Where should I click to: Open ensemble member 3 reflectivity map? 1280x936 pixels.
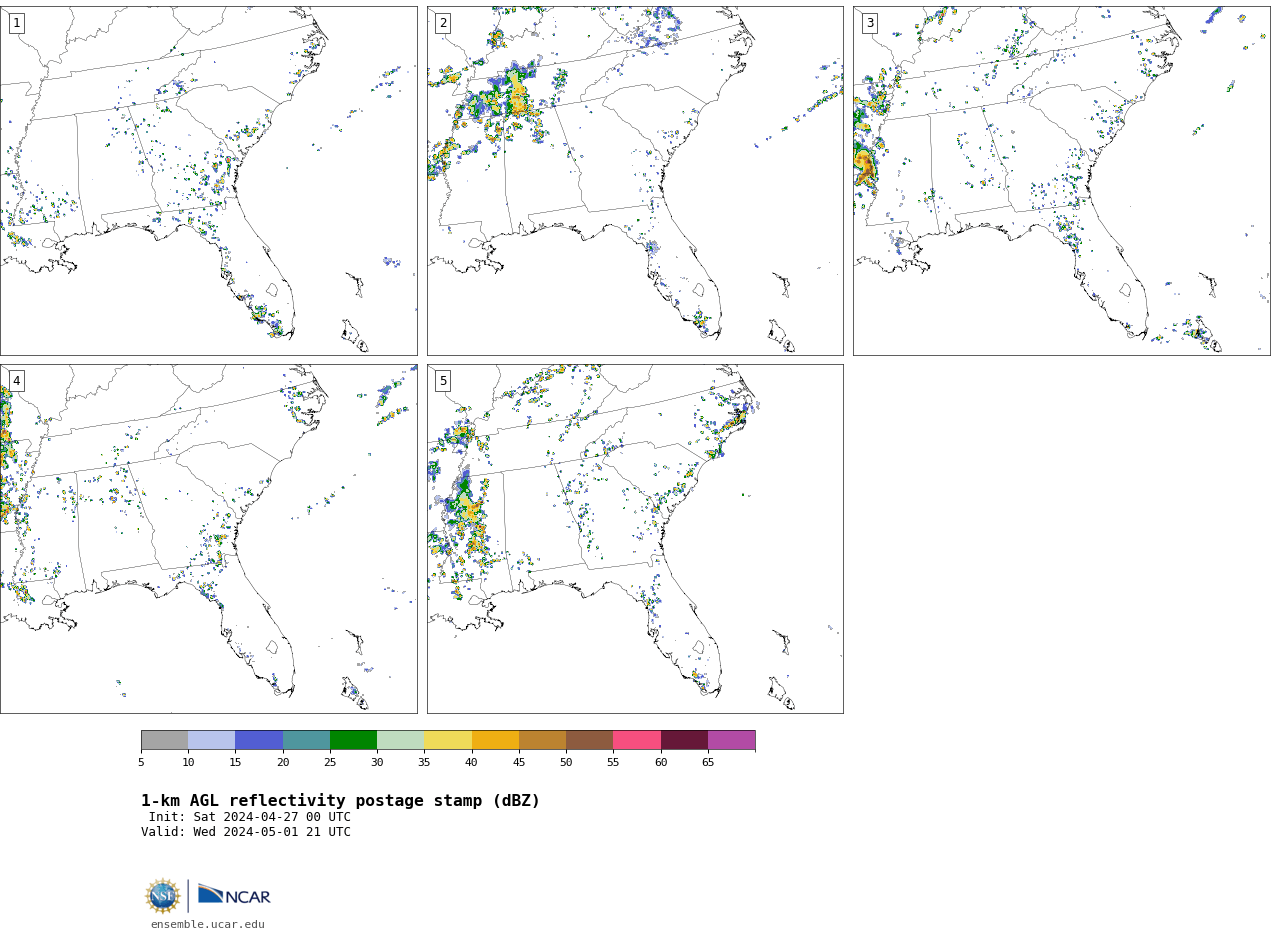(1061, 181)
